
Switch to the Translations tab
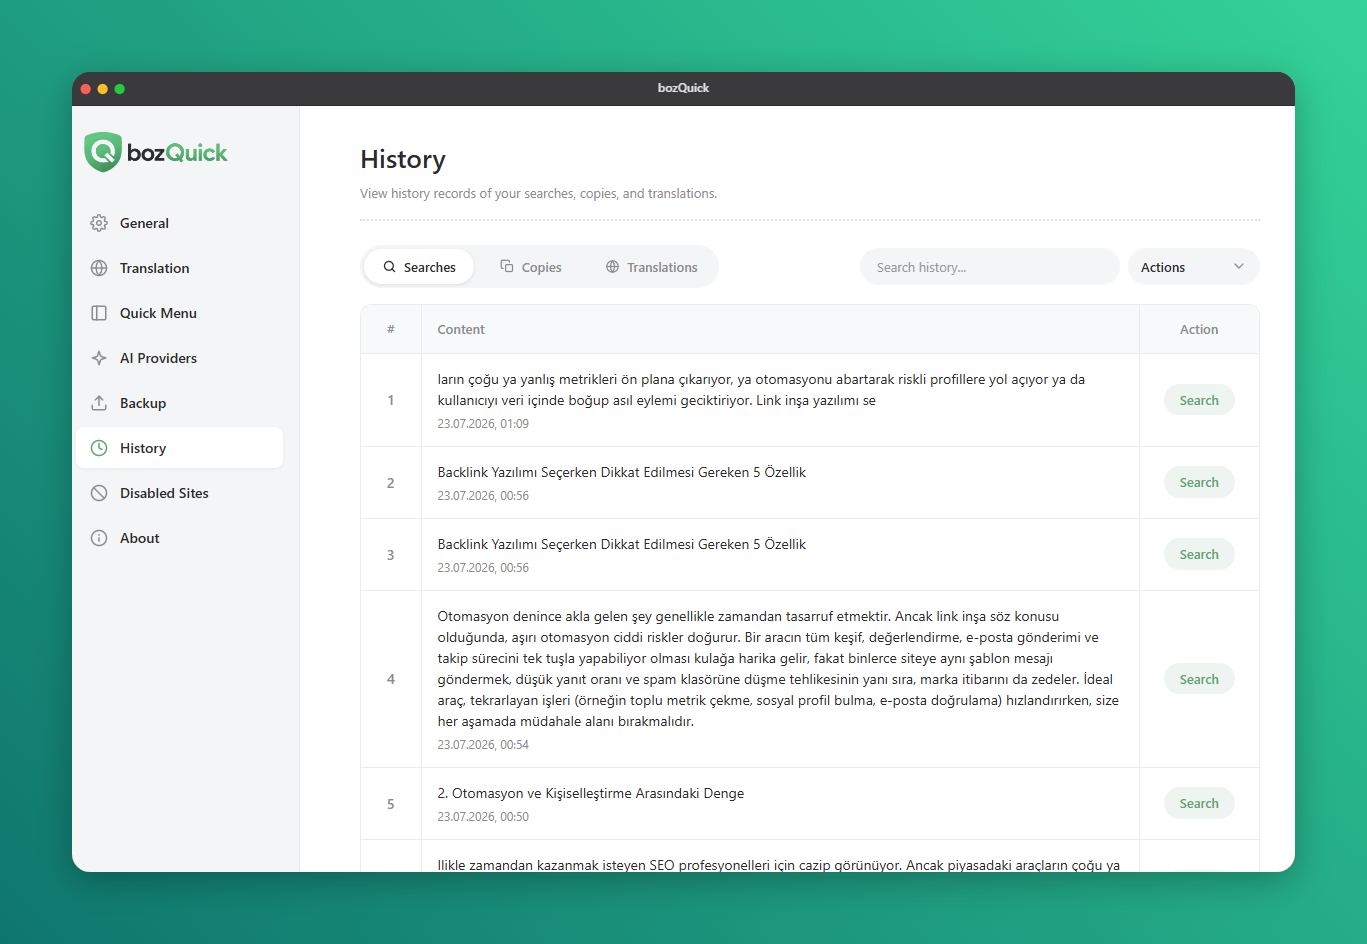click(652, 267)
